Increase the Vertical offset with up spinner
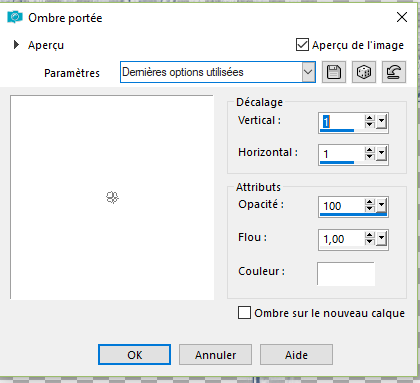Image resolution: width=420 pixels, height=383 pixels. [x=369, y=118]
